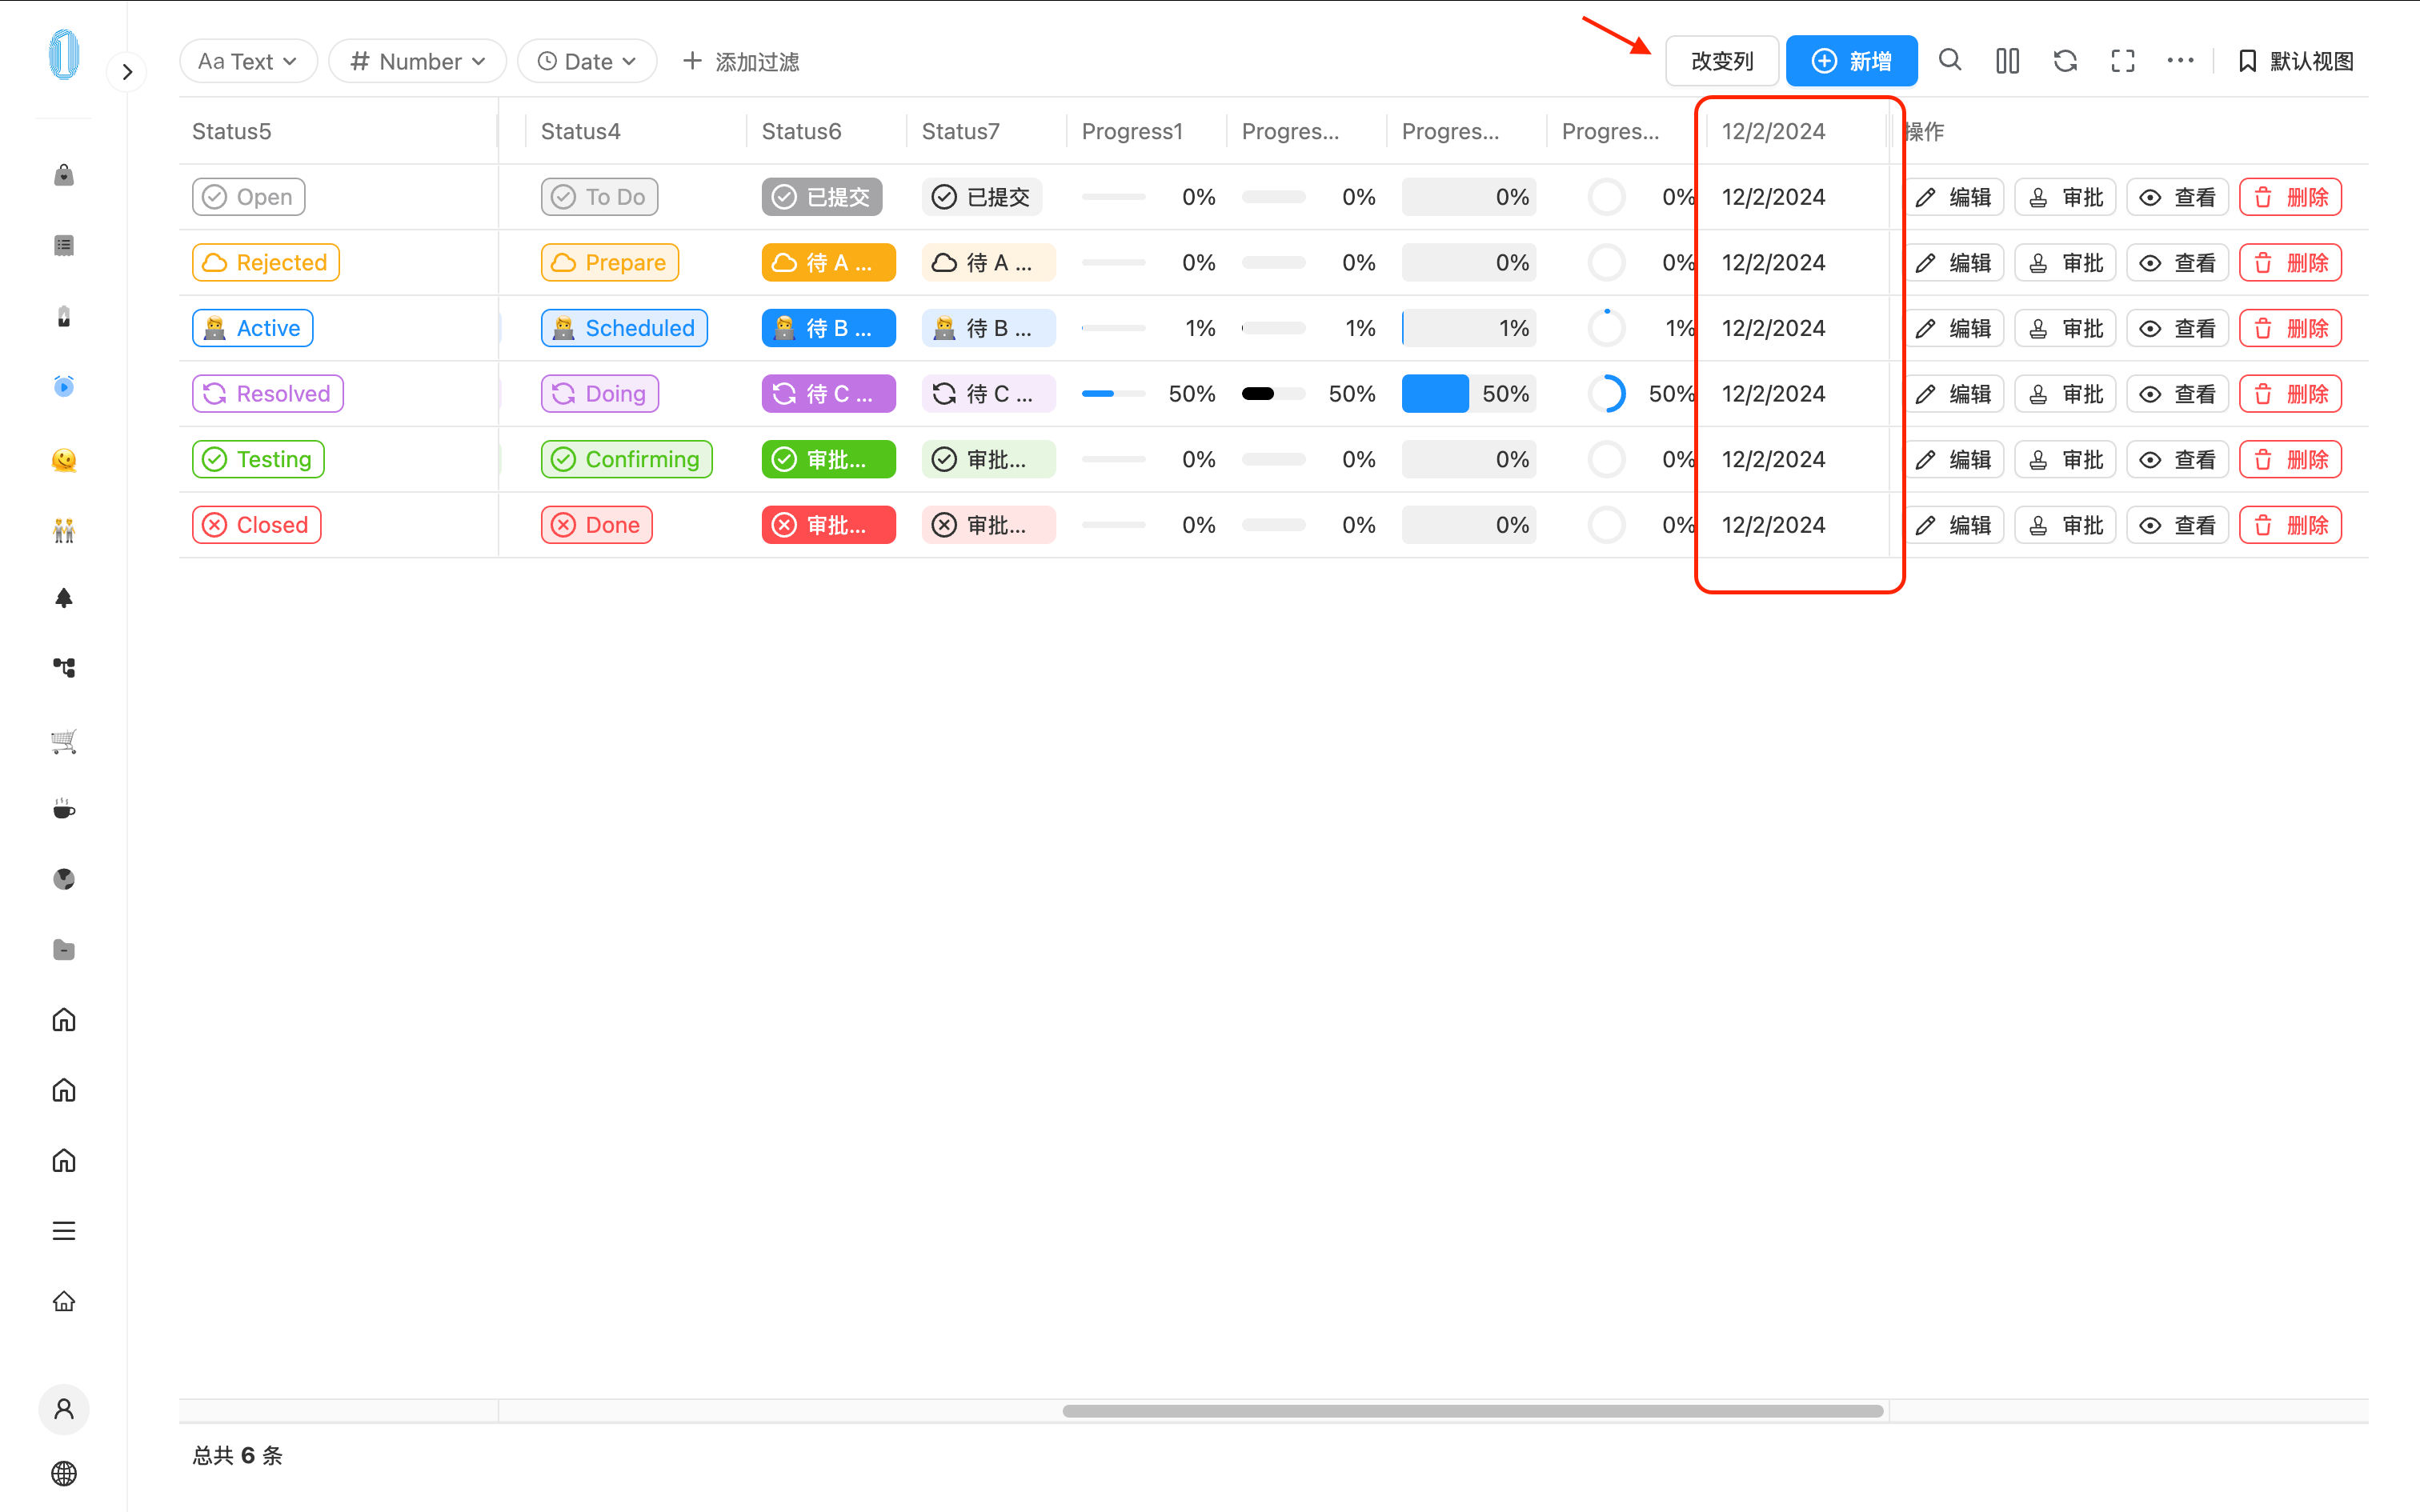The height and width of the screenshot is (1512, 2420).
Task: Click the Status6 column header
Action: click(827, 131)
